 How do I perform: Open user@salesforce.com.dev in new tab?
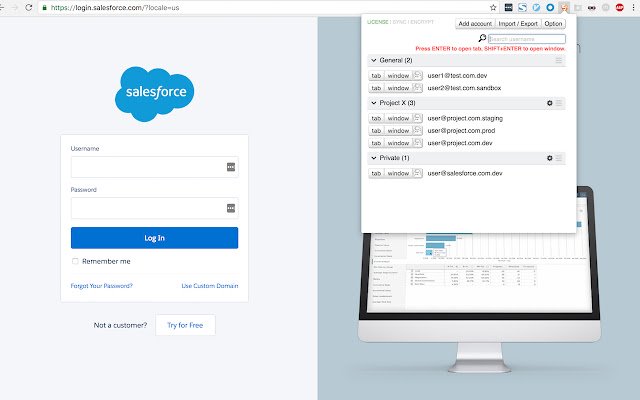pyautogui.click(x=376, y=173)
